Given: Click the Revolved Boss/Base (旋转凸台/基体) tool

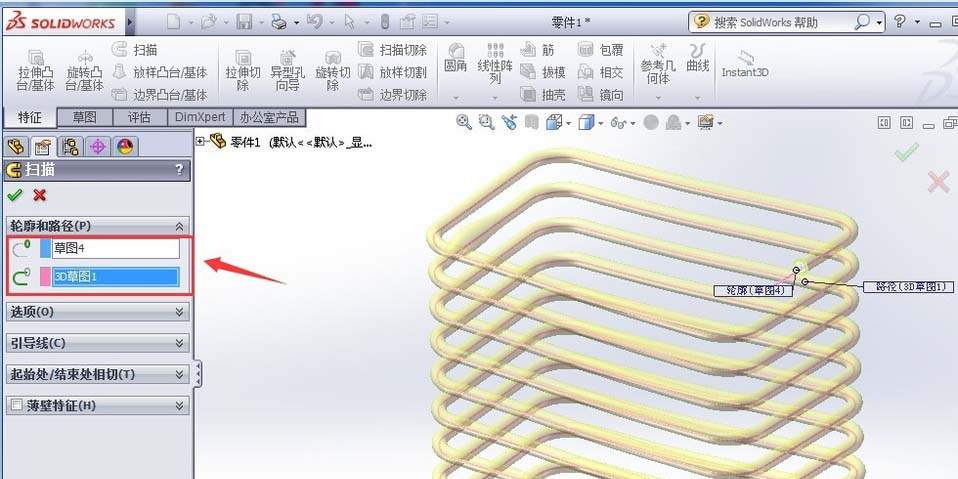Looking at the screenshot, I should click(x=84, y=71).
